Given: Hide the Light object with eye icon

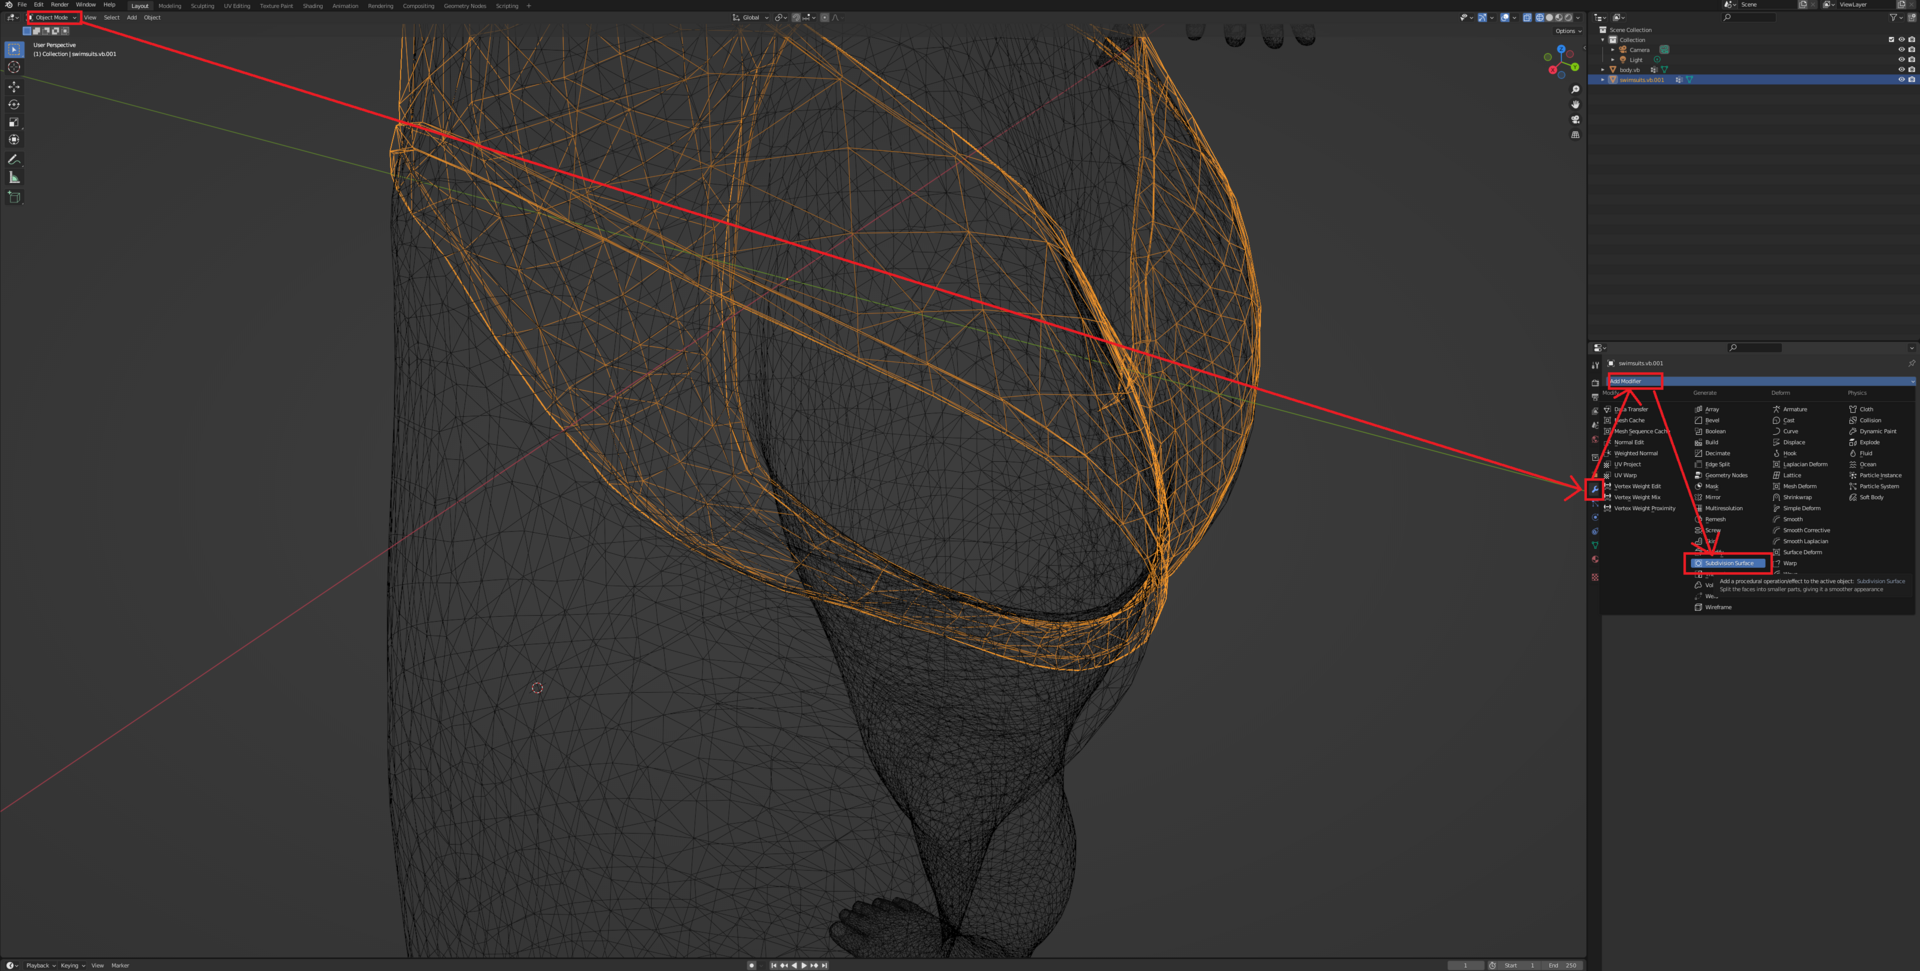Looking at the screenshot, I should click(1901, 60).
